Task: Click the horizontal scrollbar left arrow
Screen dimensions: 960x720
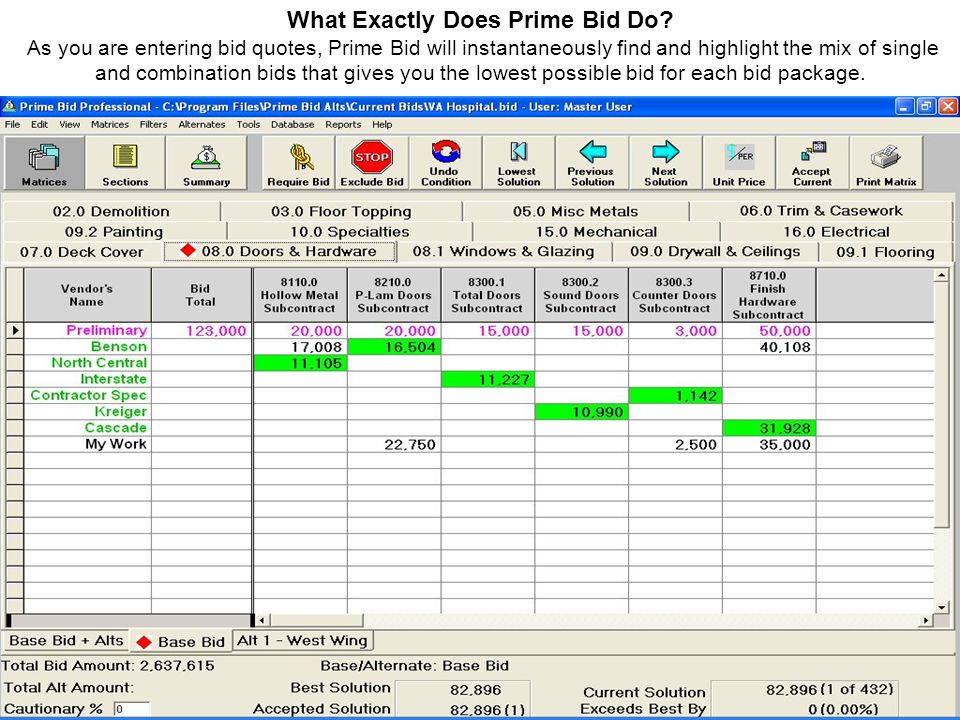Action: click(261, 620)
